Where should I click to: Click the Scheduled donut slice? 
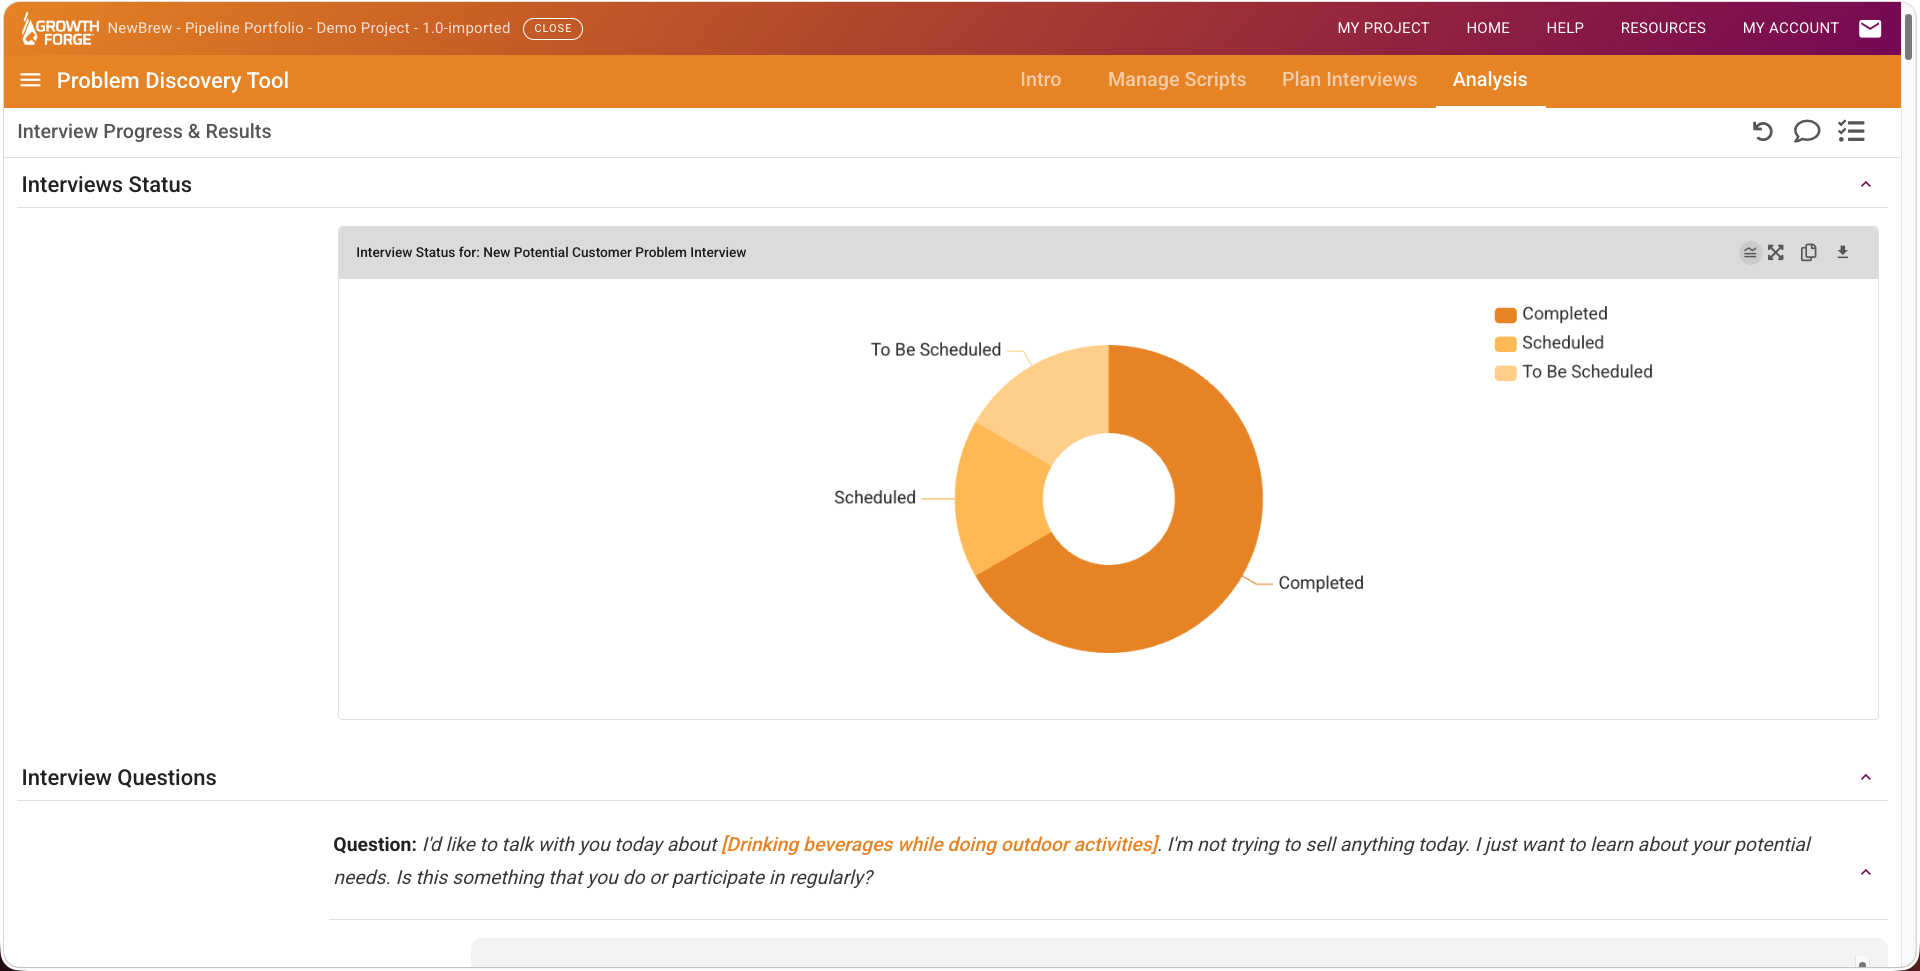point(1000,497)
